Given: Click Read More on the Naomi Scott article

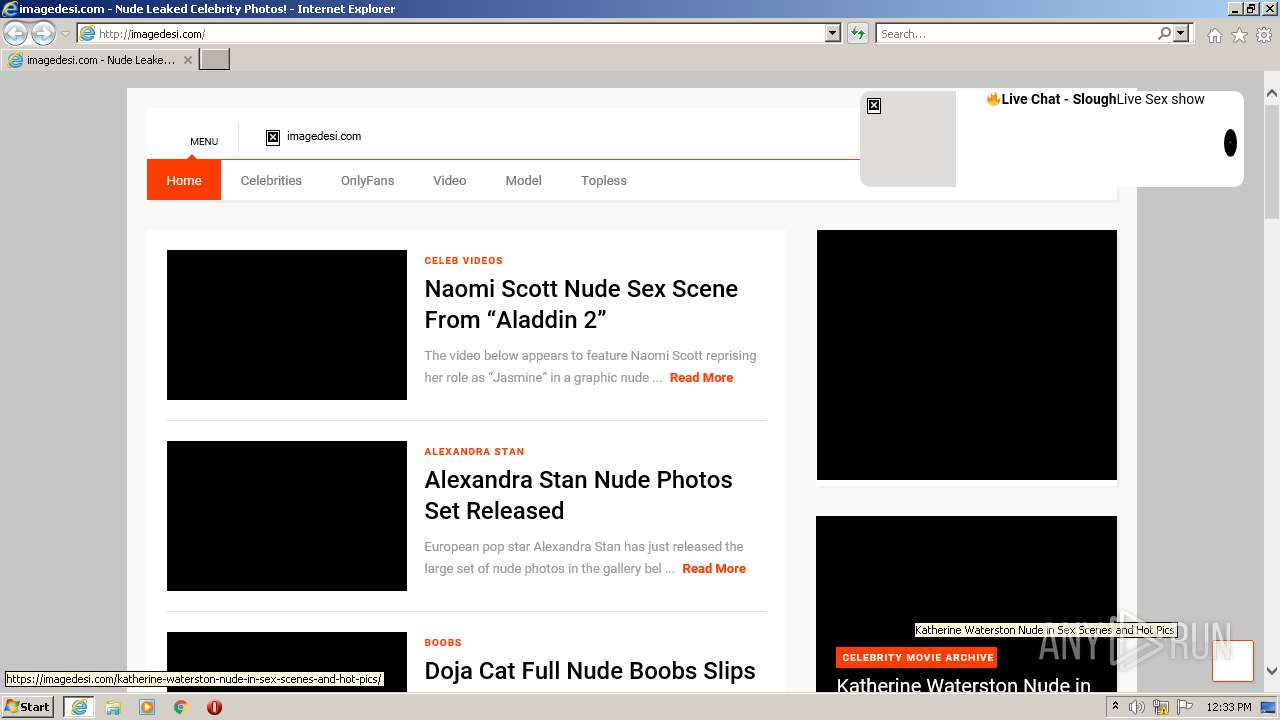Looking at the screenshot, I should tap(701, 378).
